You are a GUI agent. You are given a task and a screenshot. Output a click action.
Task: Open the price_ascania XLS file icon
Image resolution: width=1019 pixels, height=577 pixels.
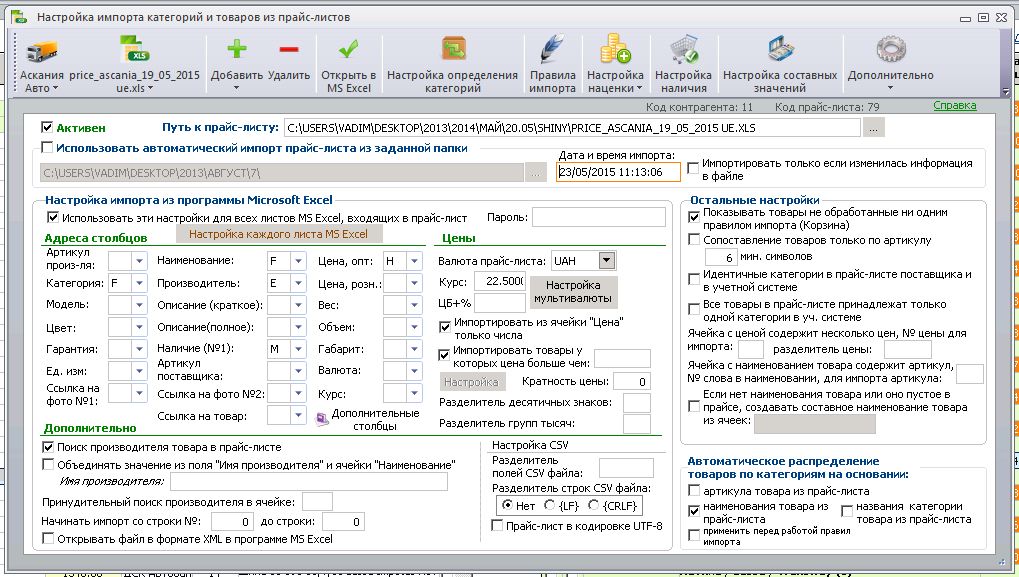135,50
